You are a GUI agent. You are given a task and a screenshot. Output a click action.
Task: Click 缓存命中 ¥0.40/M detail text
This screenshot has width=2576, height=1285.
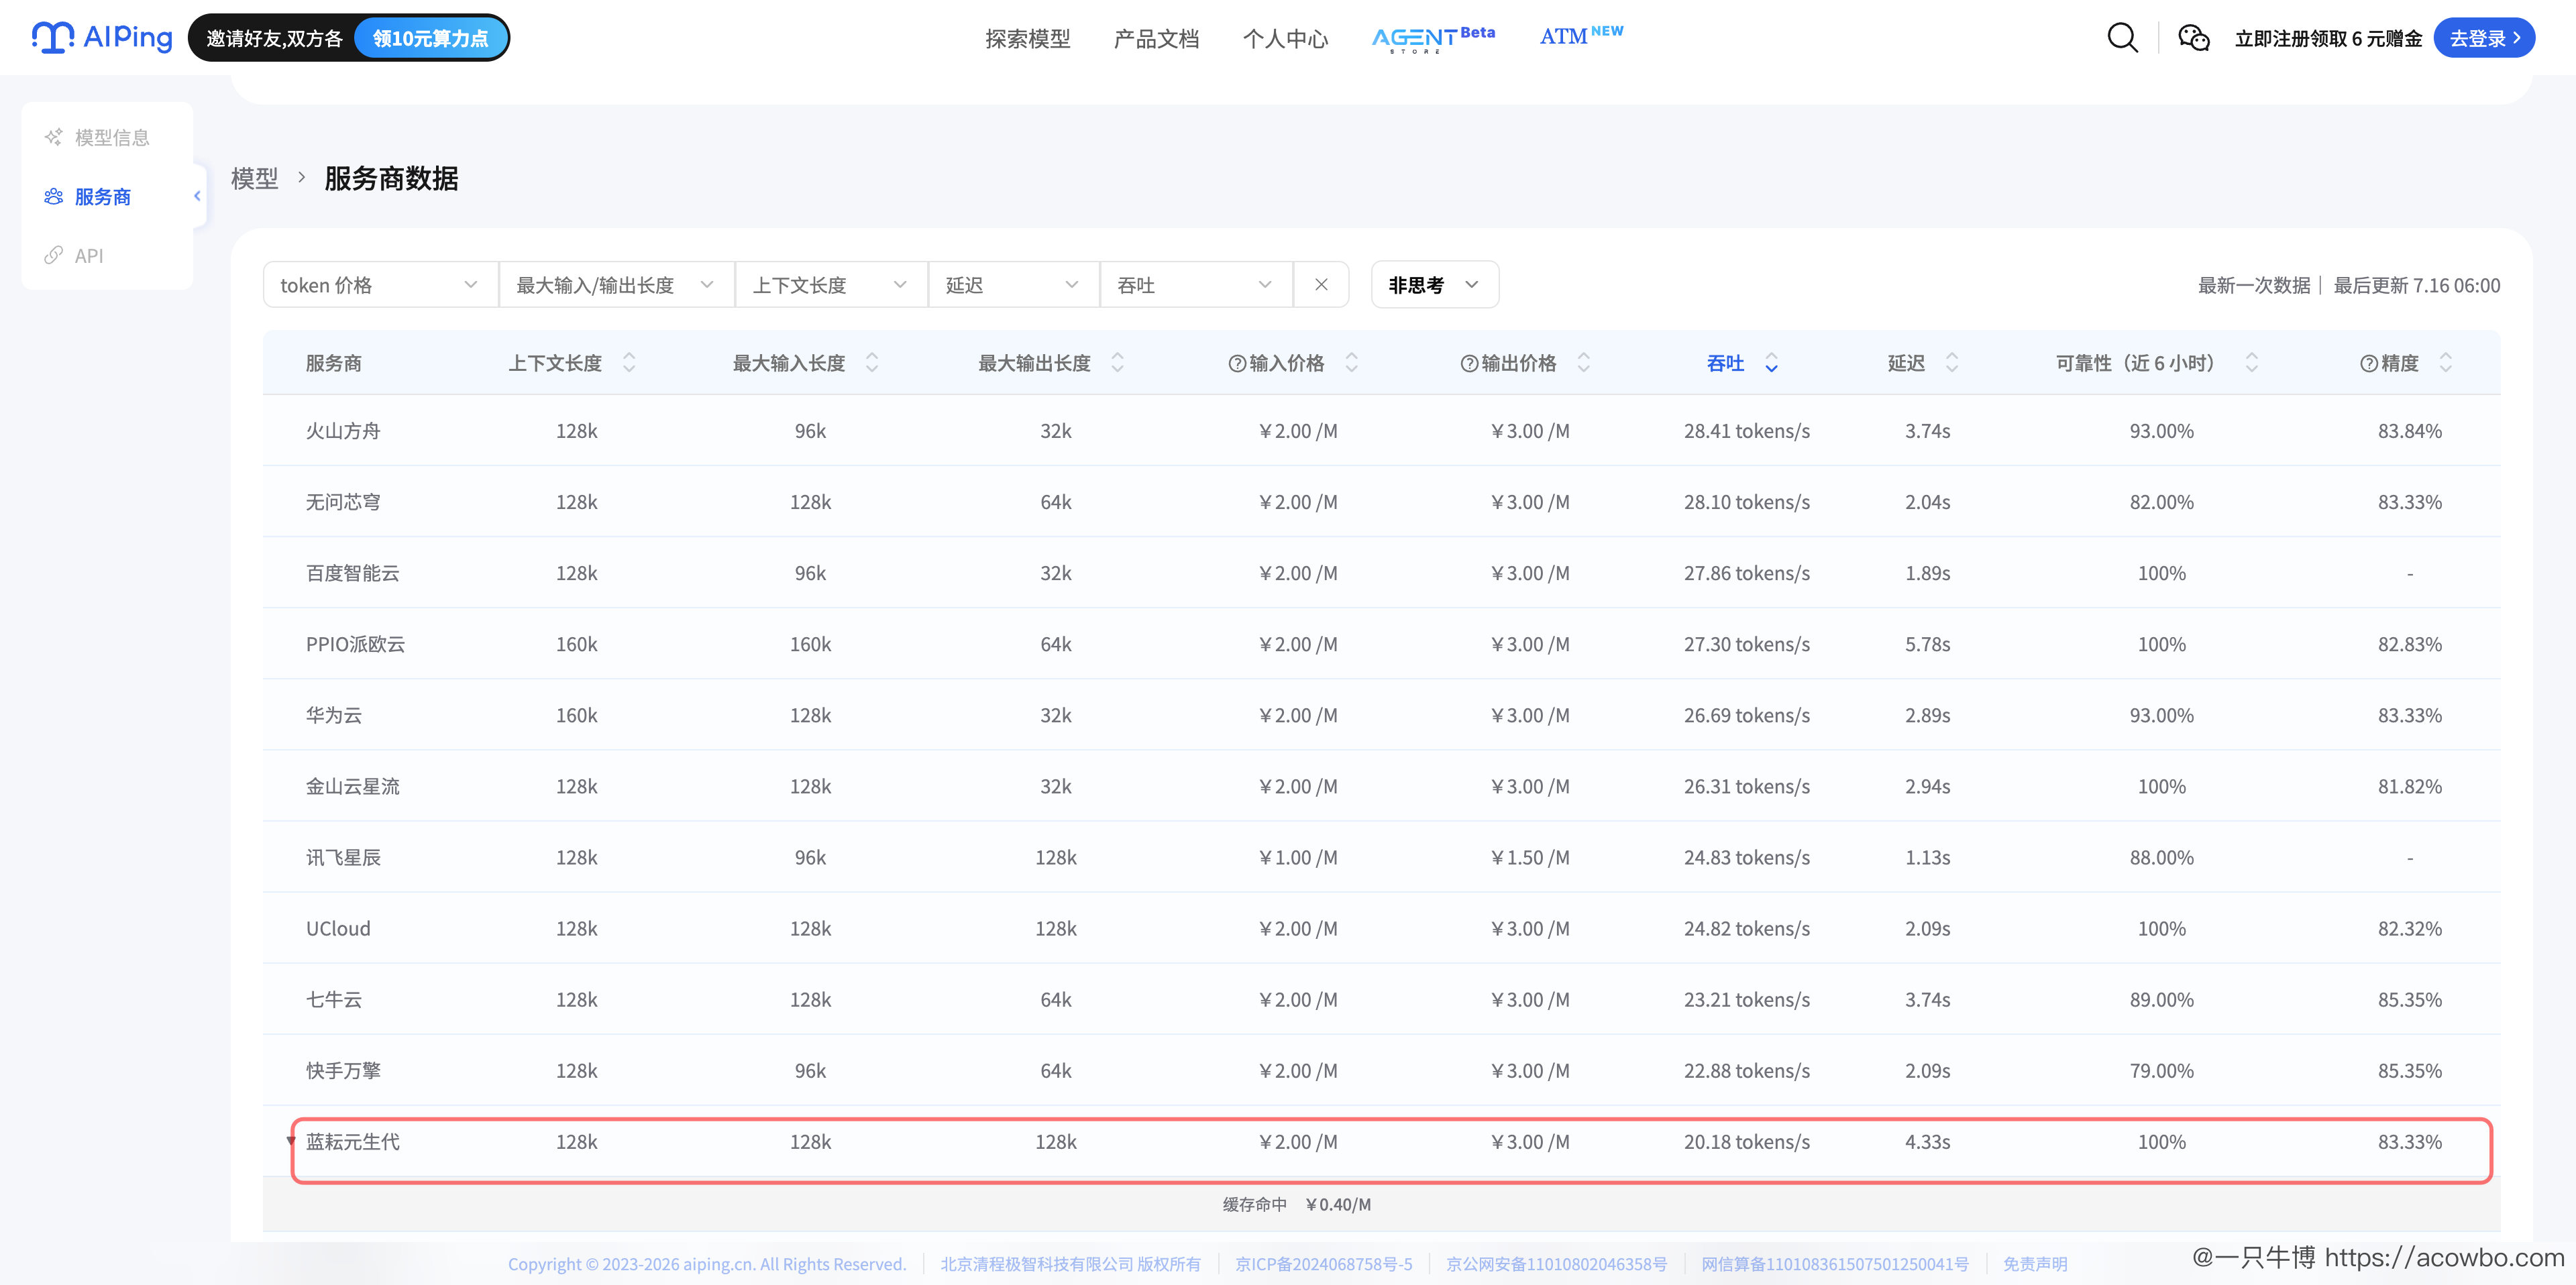(1296, 1204)
